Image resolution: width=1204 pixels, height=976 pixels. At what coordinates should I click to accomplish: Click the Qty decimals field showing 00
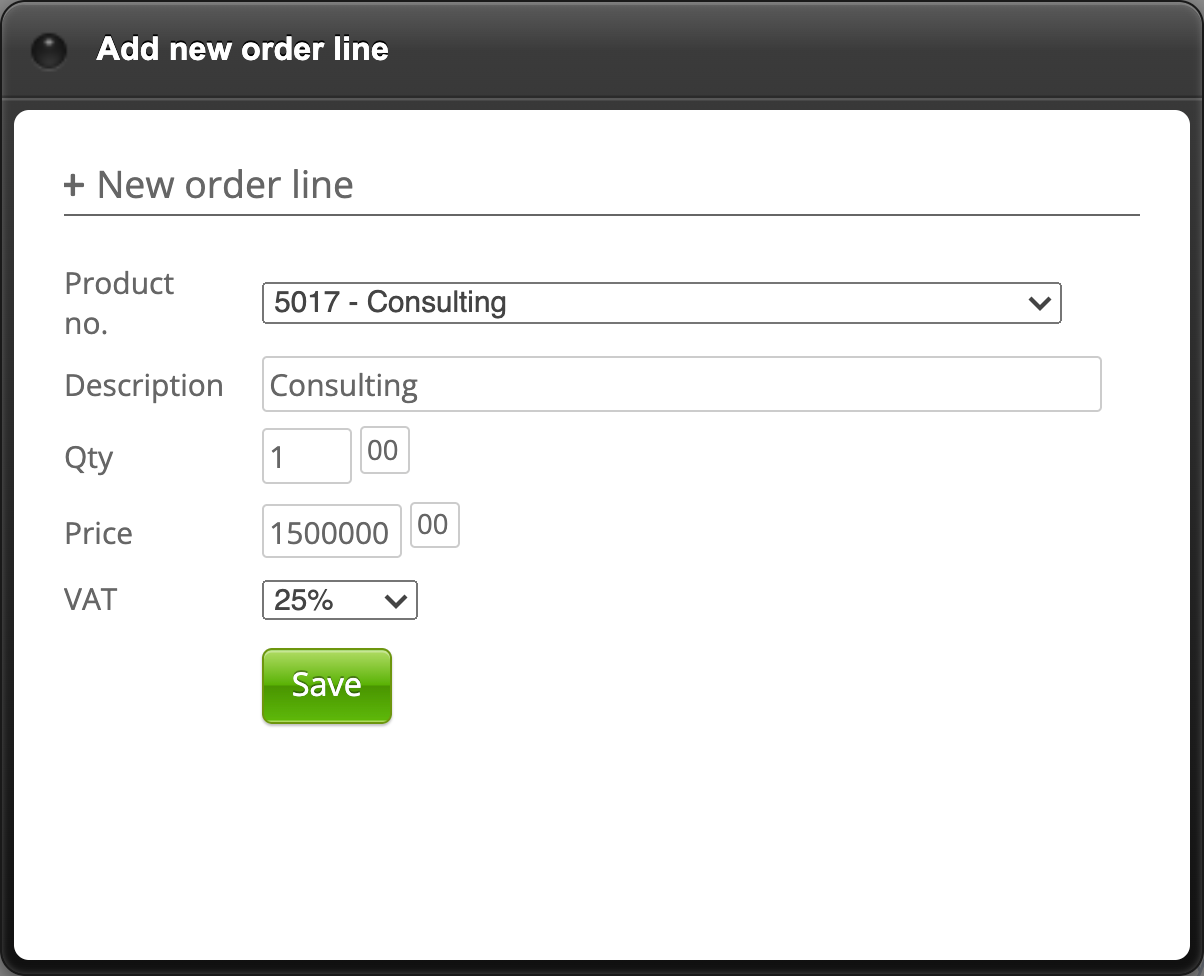(x=383, y=451)
